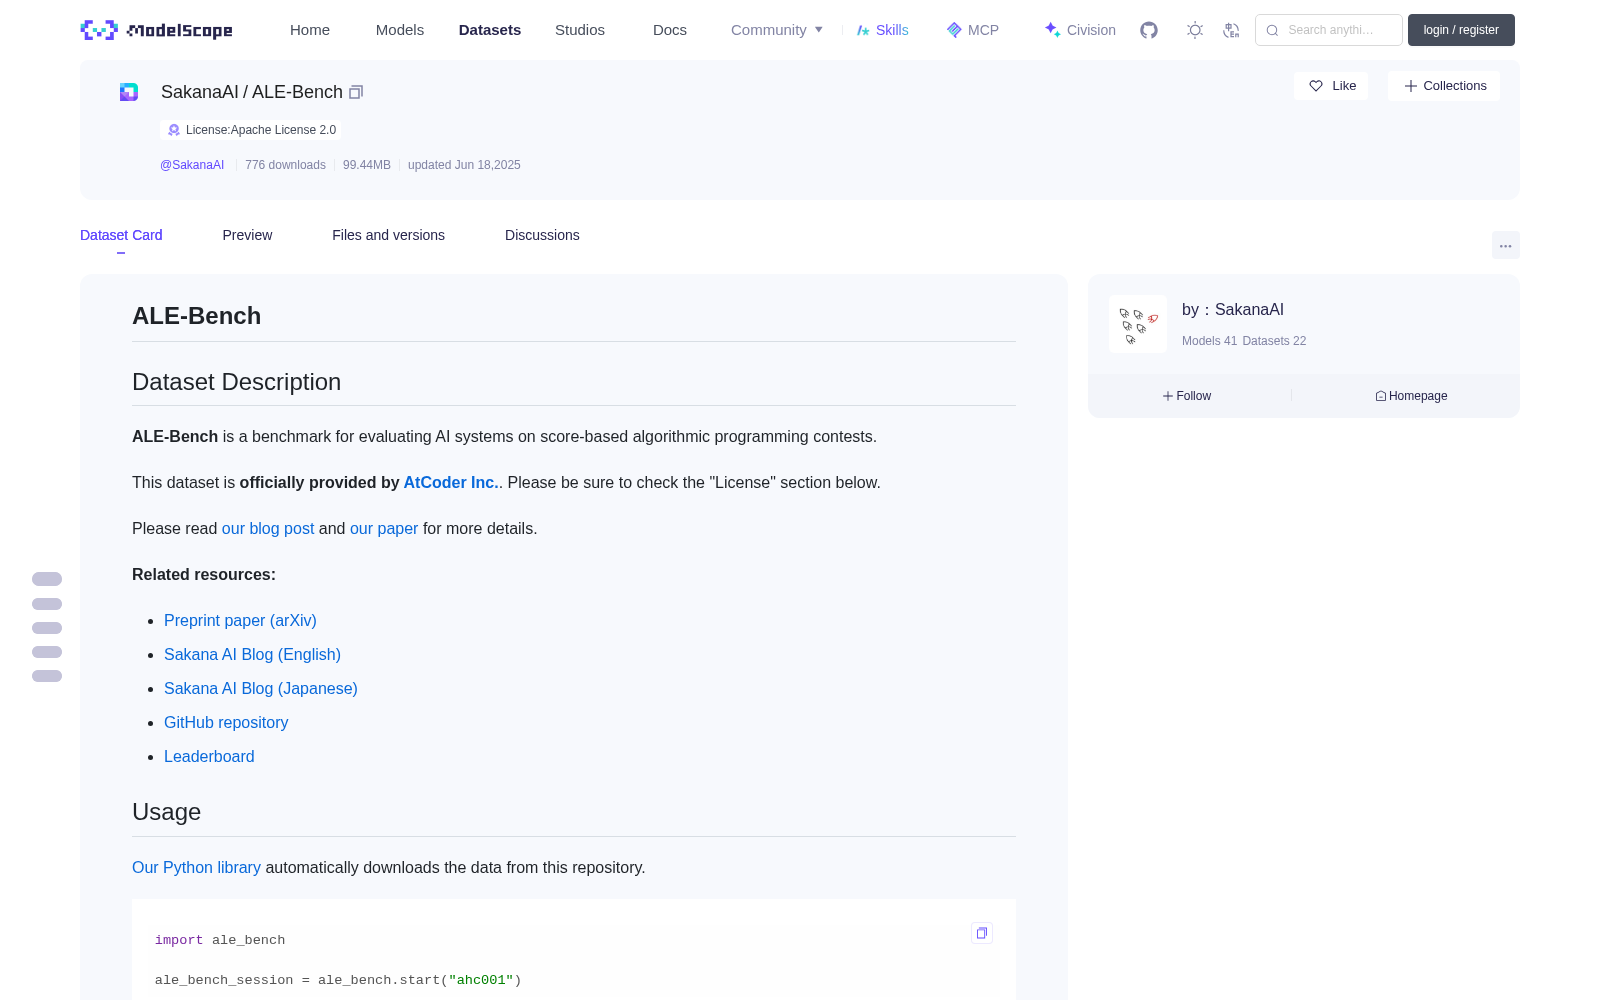Expand the Community dropdown menu
1600x1000 pixels.
click(777, 30)
